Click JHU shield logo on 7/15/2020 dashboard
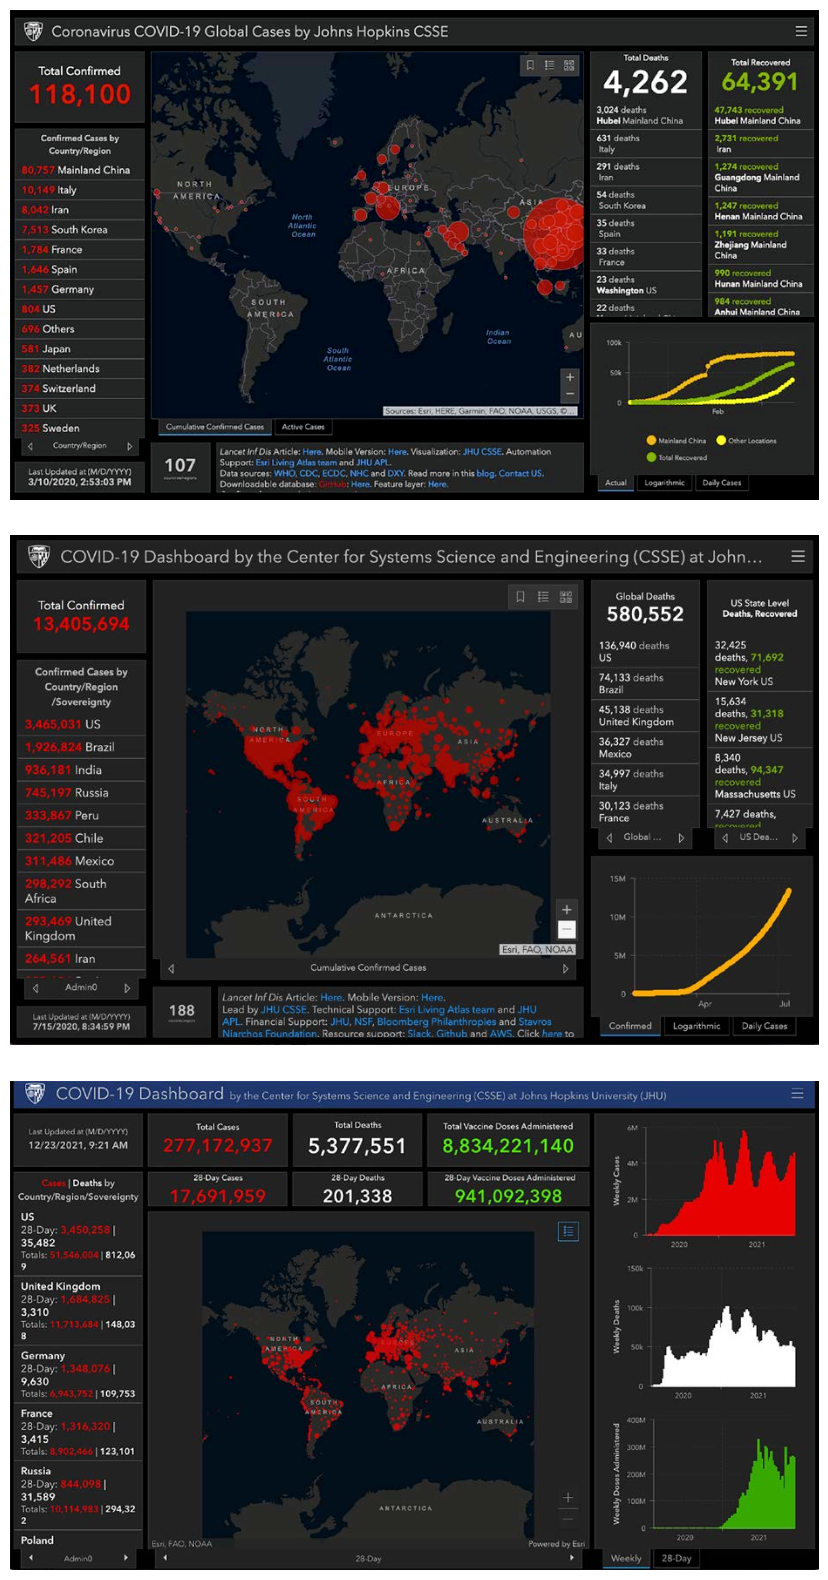Screen dimensions: 828x1580 (38, 556)
